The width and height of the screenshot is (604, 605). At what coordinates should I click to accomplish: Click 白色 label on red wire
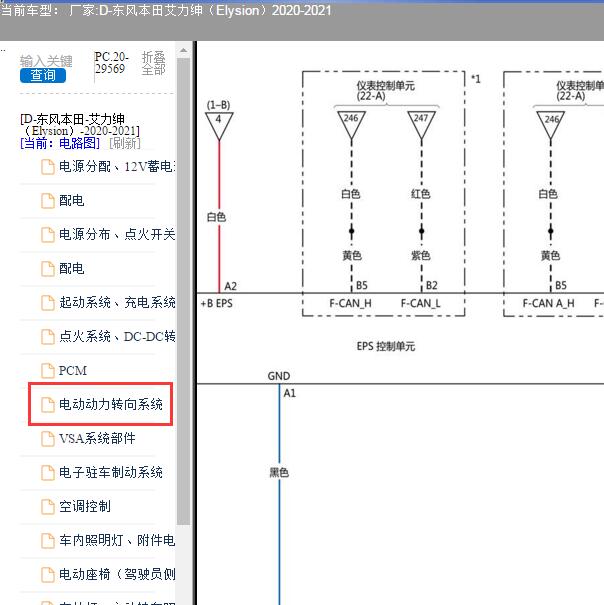coord(216,217)
